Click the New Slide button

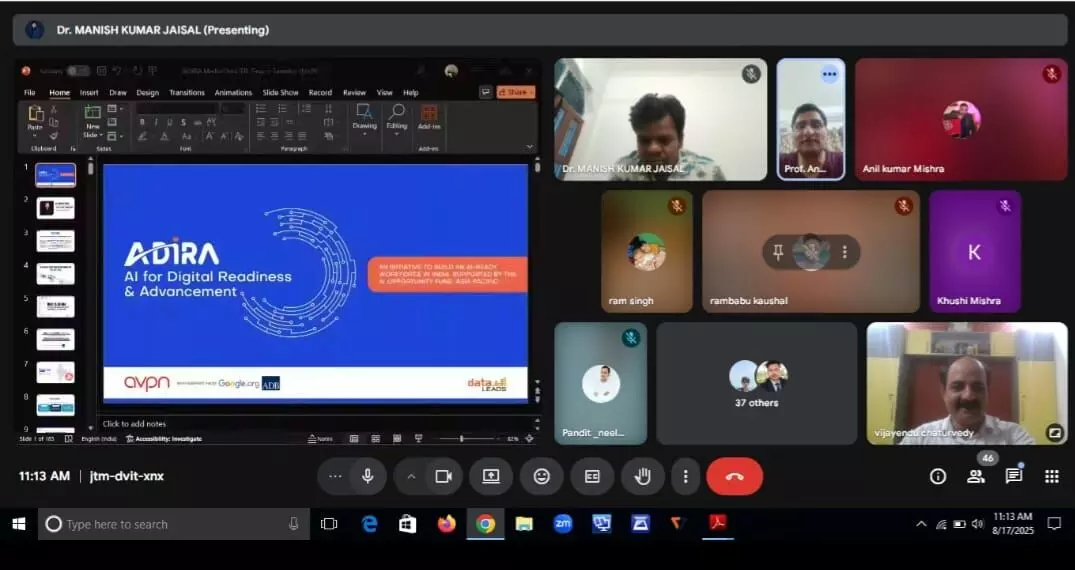pos(93,121)
